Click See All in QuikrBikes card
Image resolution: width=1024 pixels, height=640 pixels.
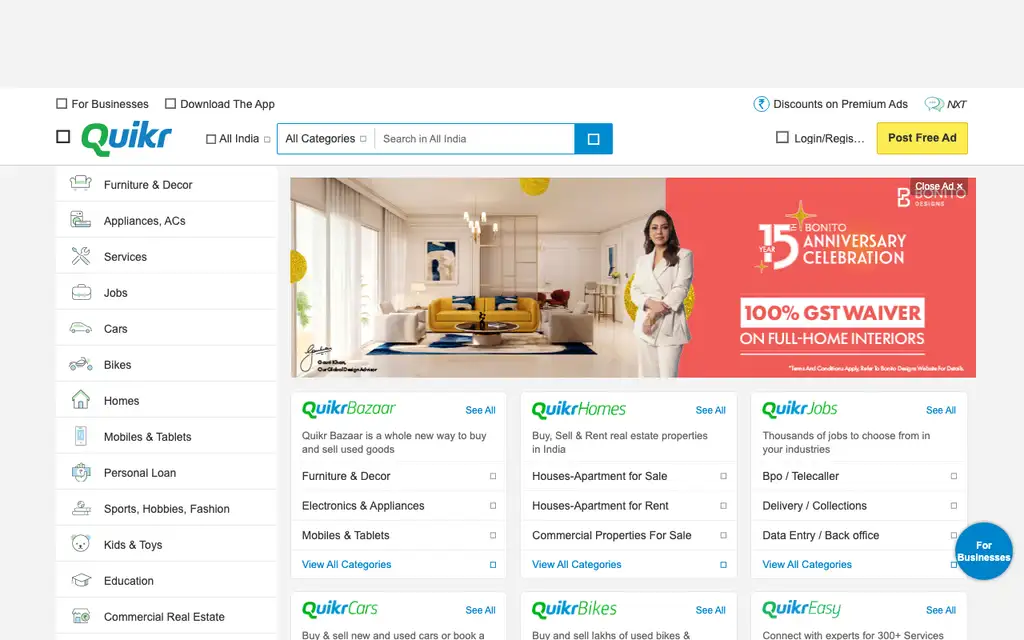[711, 610]
